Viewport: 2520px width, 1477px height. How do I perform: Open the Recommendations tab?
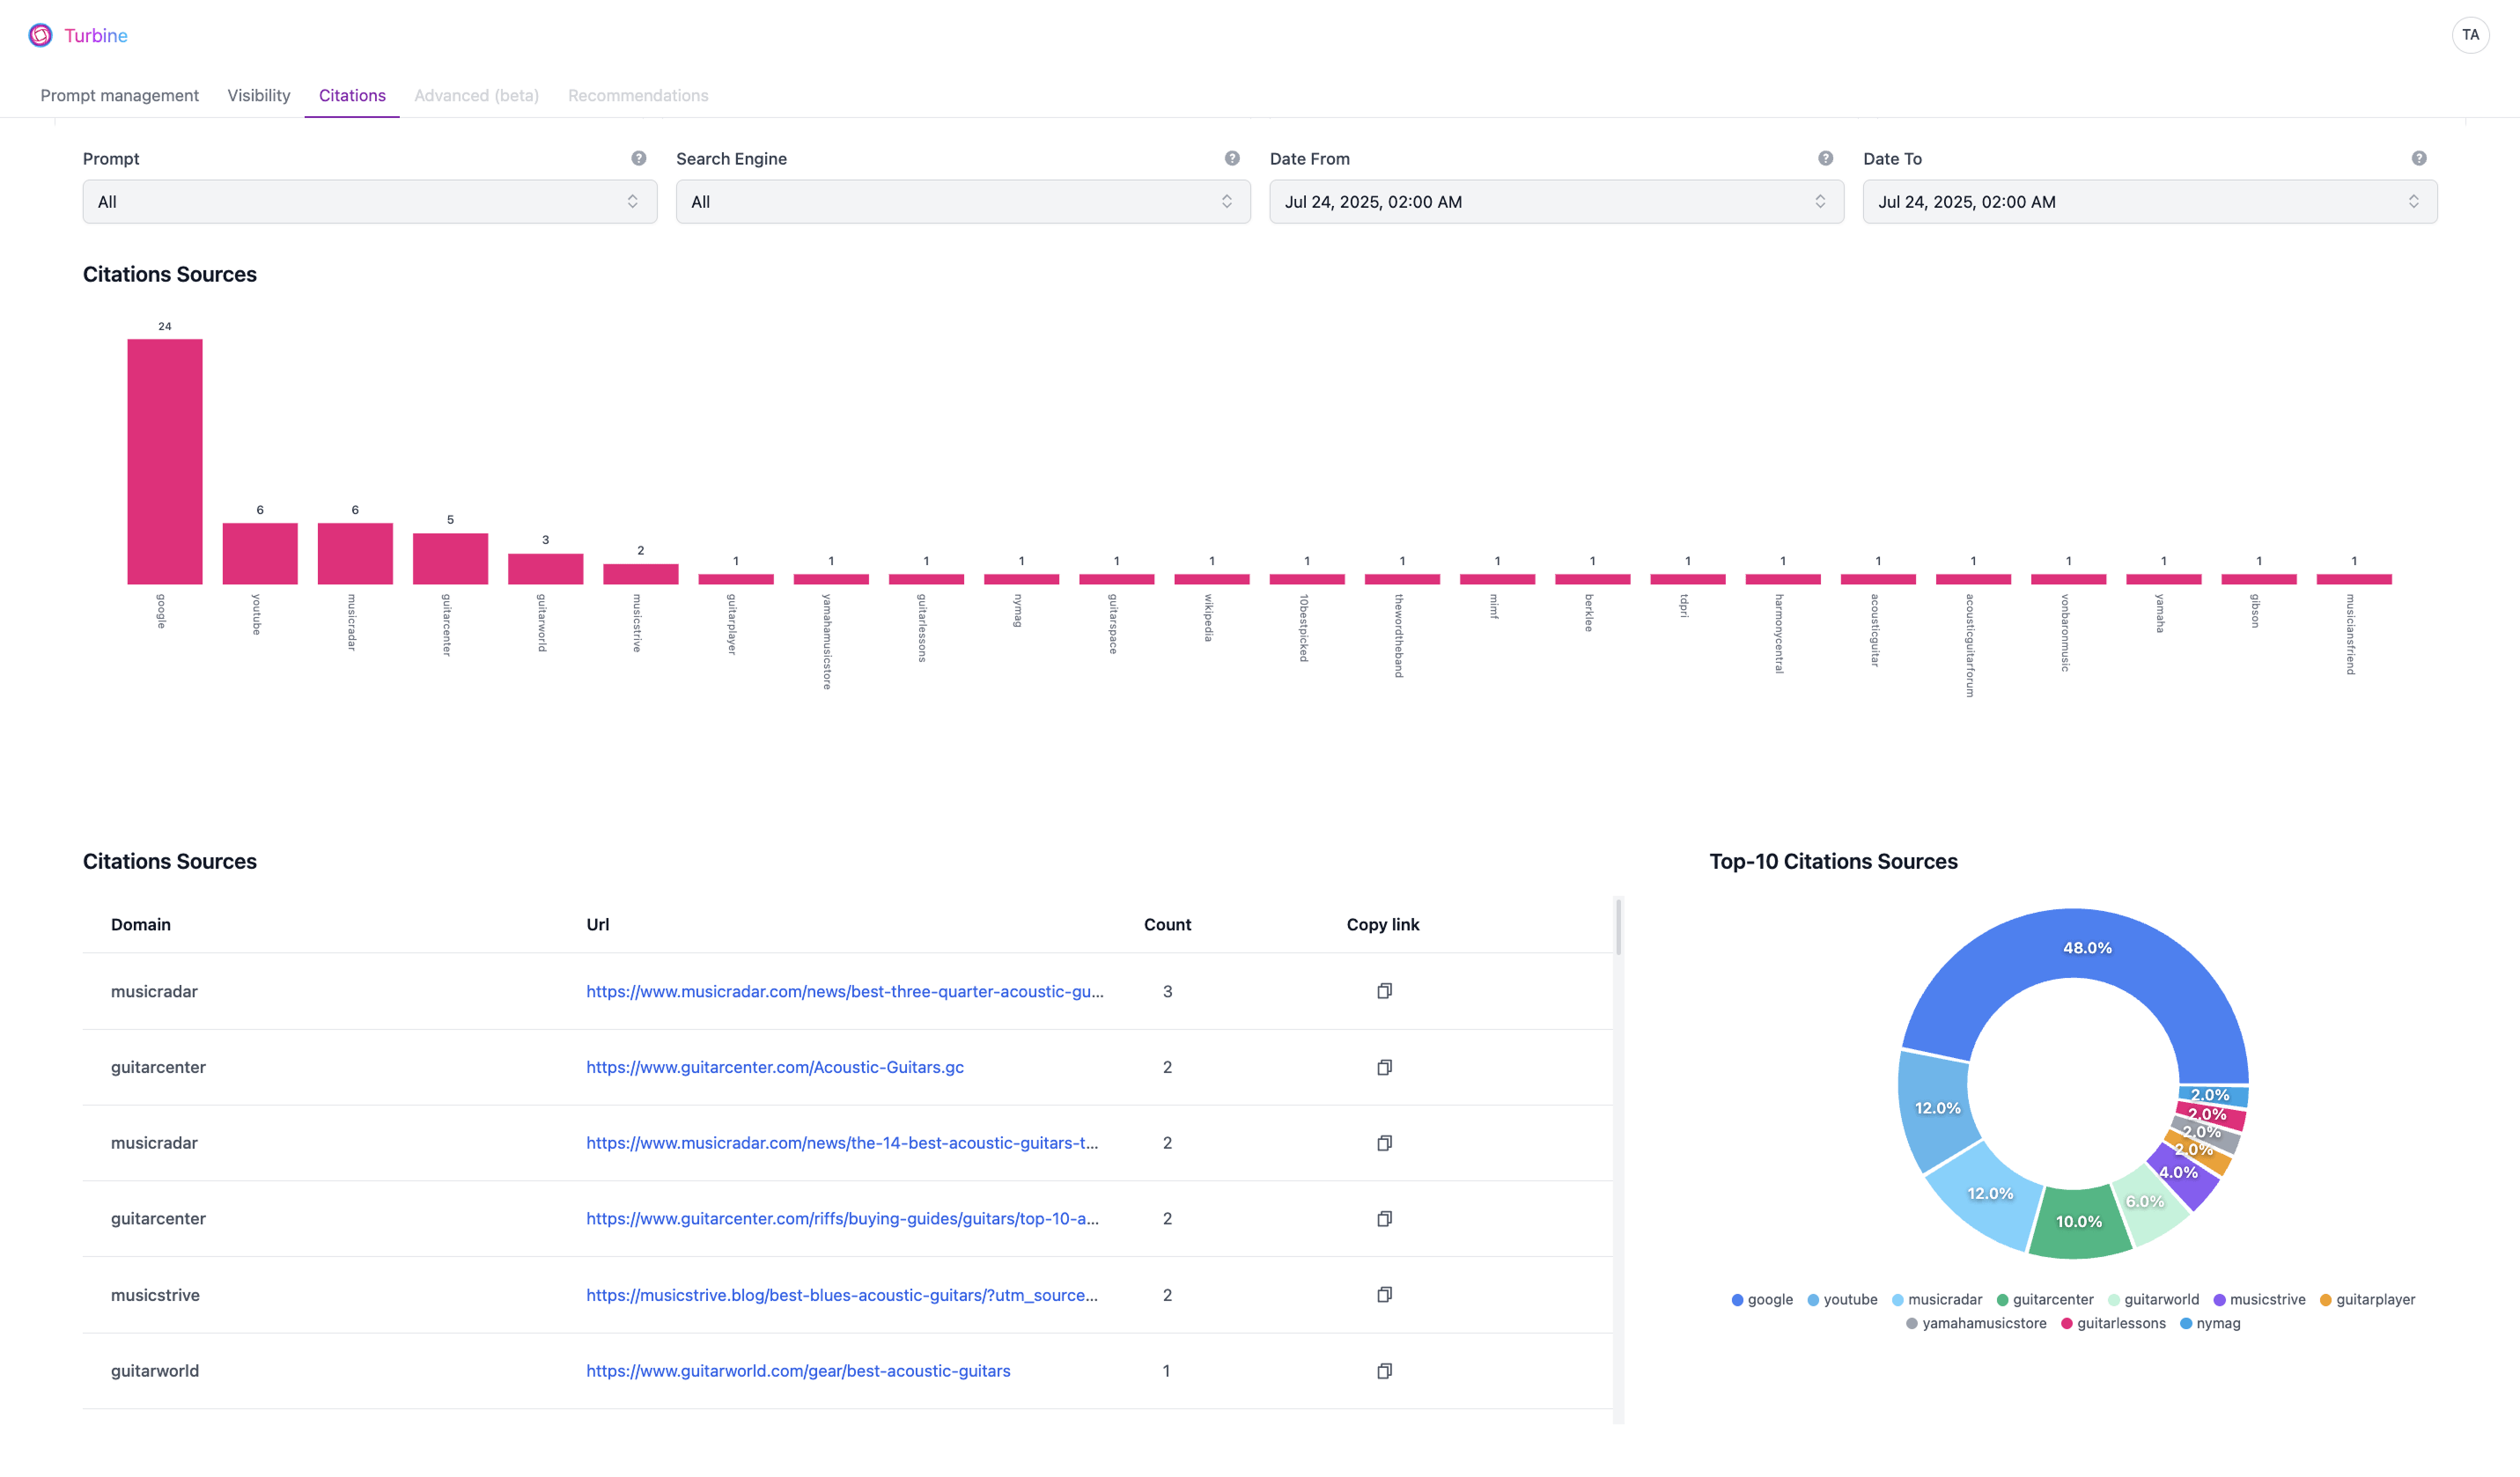point(638,95)
